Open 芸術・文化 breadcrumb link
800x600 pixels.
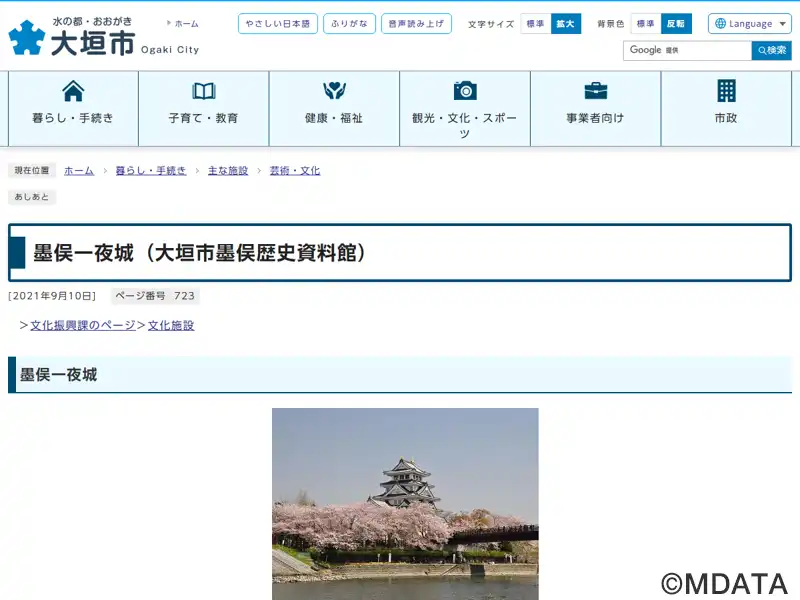(x=295, y=170)
